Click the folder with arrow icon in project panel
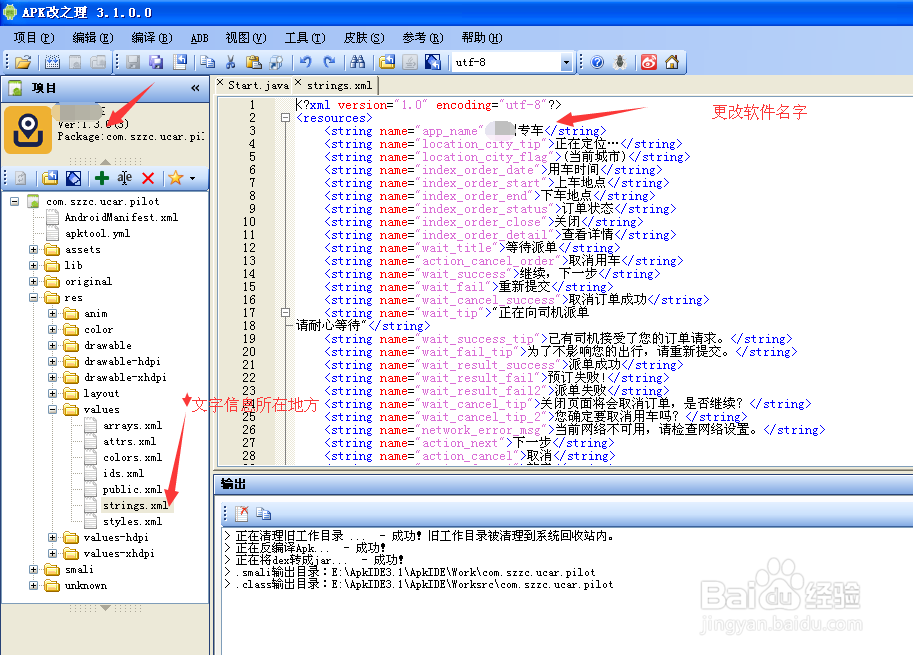913x655 pixels. tap(50, 178)
